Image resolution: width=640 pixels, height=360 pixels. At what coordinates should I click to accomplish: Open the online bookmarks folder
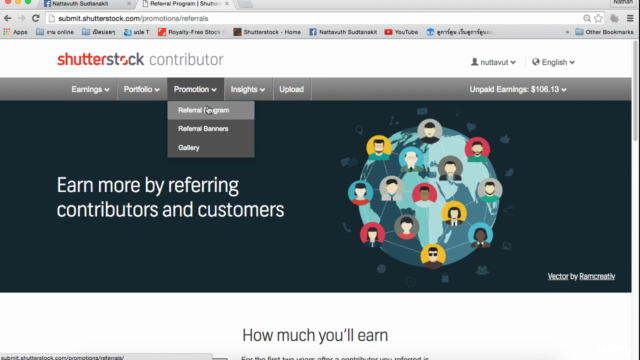click(x=55, y=32)
